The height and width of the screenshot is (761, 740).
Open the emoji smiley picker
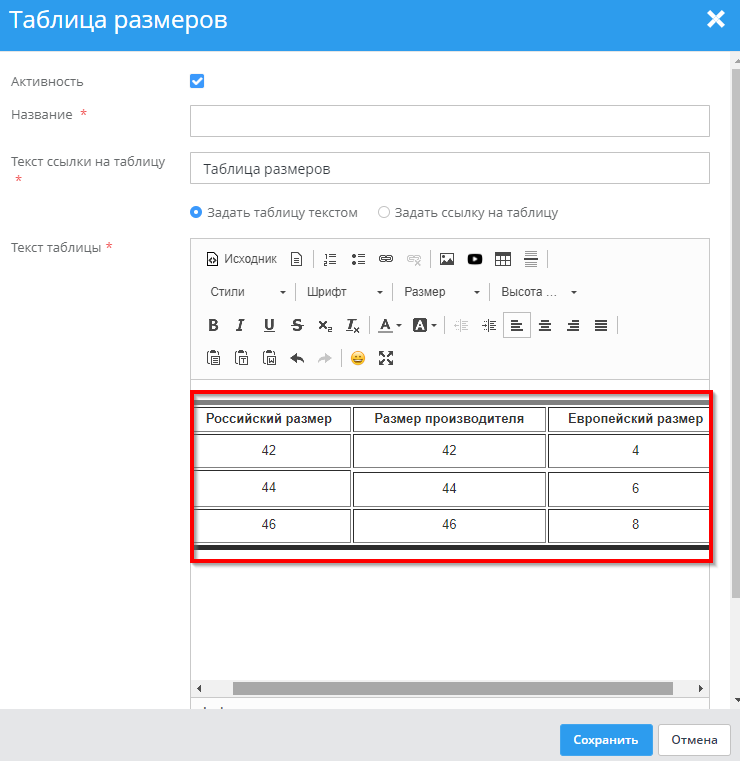tap(358, 358)
